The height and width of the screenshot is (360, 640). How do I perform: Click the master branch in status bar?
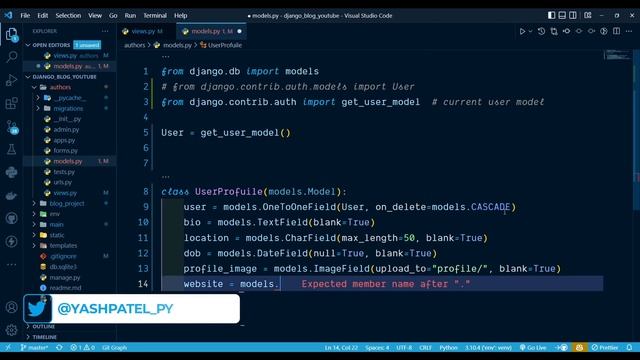34,348
